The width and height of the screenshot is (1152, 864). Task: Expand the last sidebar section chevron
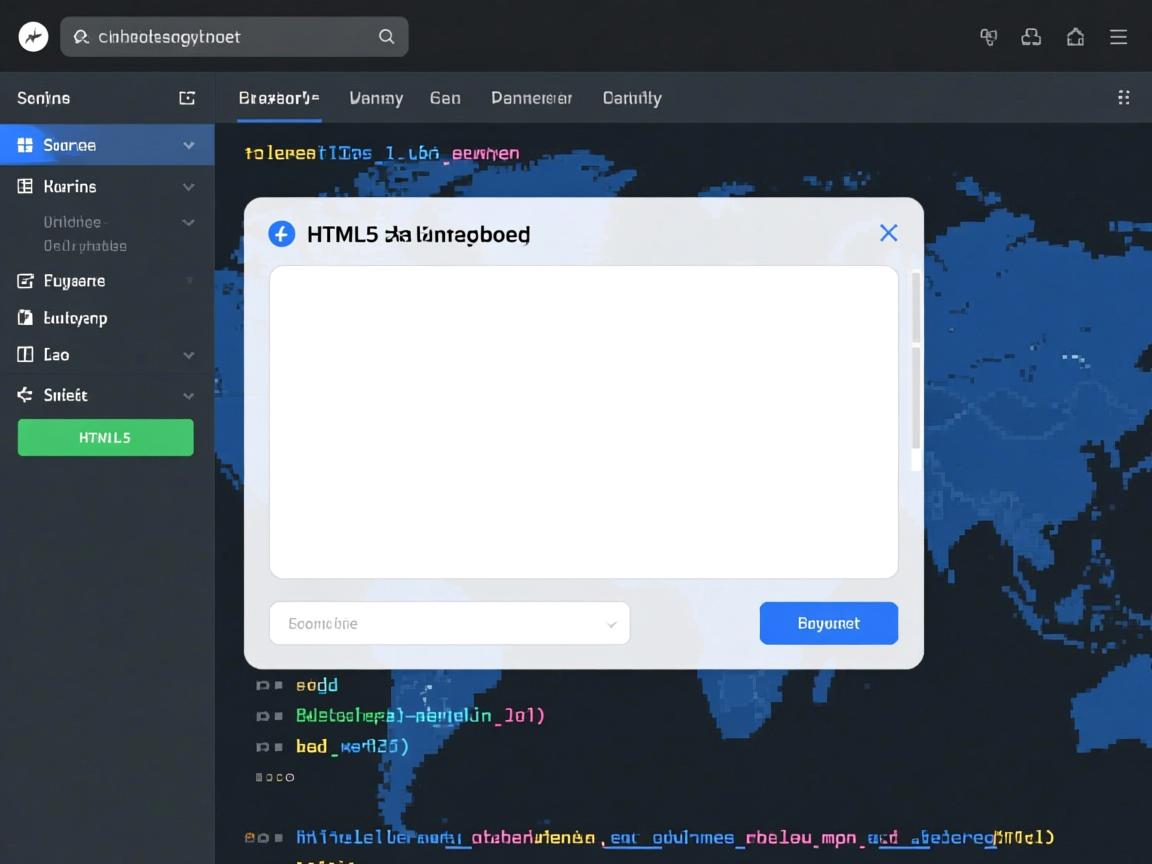pos(188,394)
